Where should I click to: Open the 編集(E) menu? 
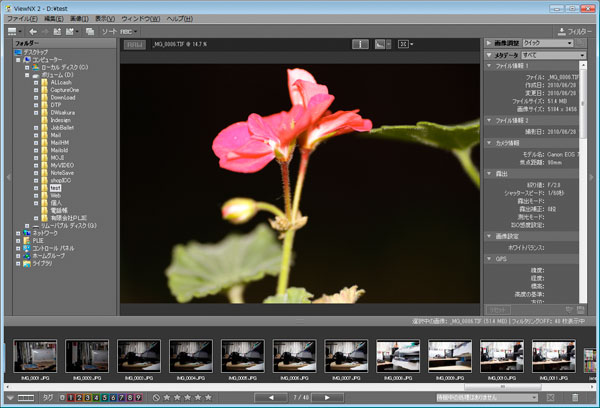[x=54, y=19]
